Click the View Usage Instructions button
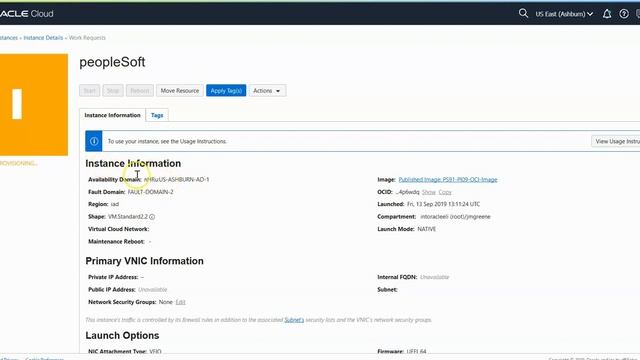Screen dimensions: 640x360 [x=616, y=141]
